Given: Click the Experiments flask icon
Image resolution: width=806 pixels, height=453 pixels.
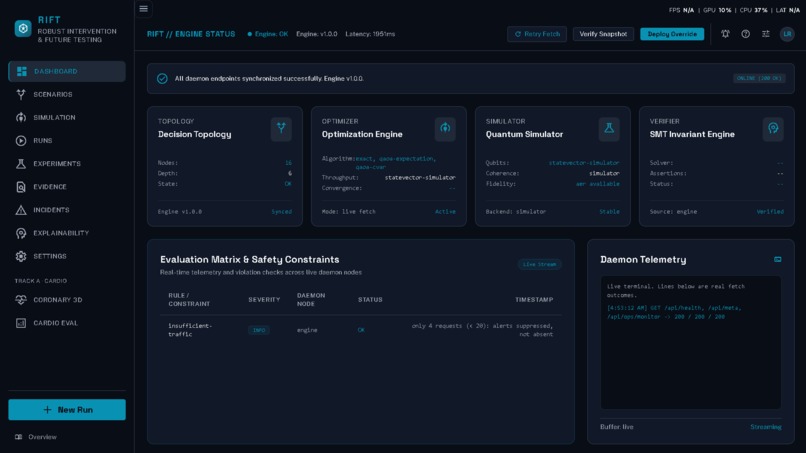Looking at the screenshot, I should 21,164.
